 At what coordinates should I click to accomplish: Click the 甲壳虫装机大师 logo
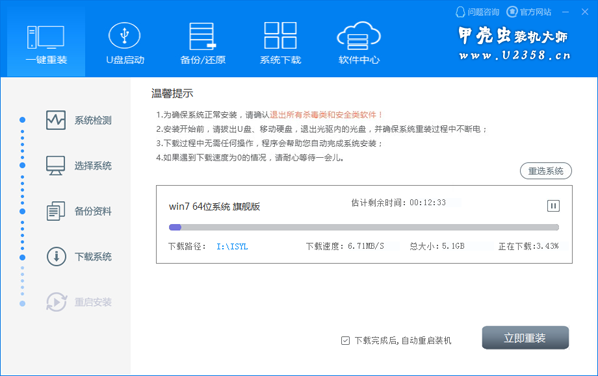pos(513,36)
